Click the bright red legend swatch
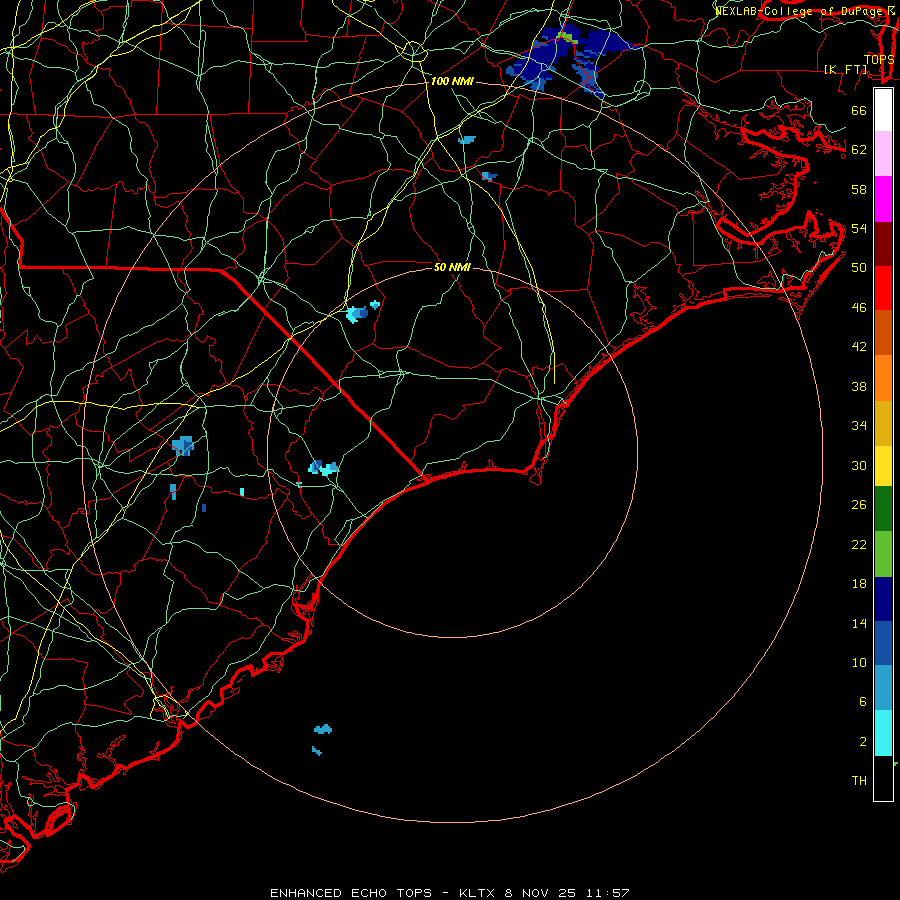The height and width of the screenshot is (900, 900). tap(883, 288)
